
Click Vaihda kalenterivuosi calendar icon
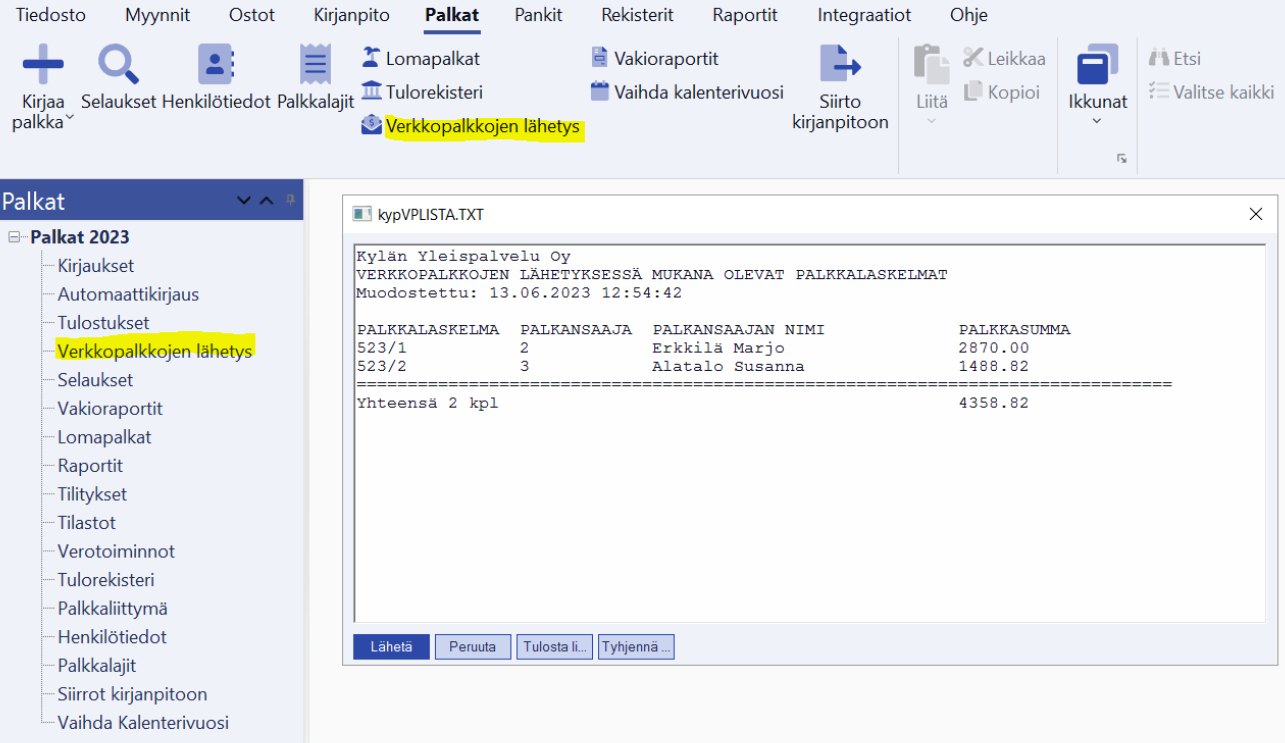(600, 92)
